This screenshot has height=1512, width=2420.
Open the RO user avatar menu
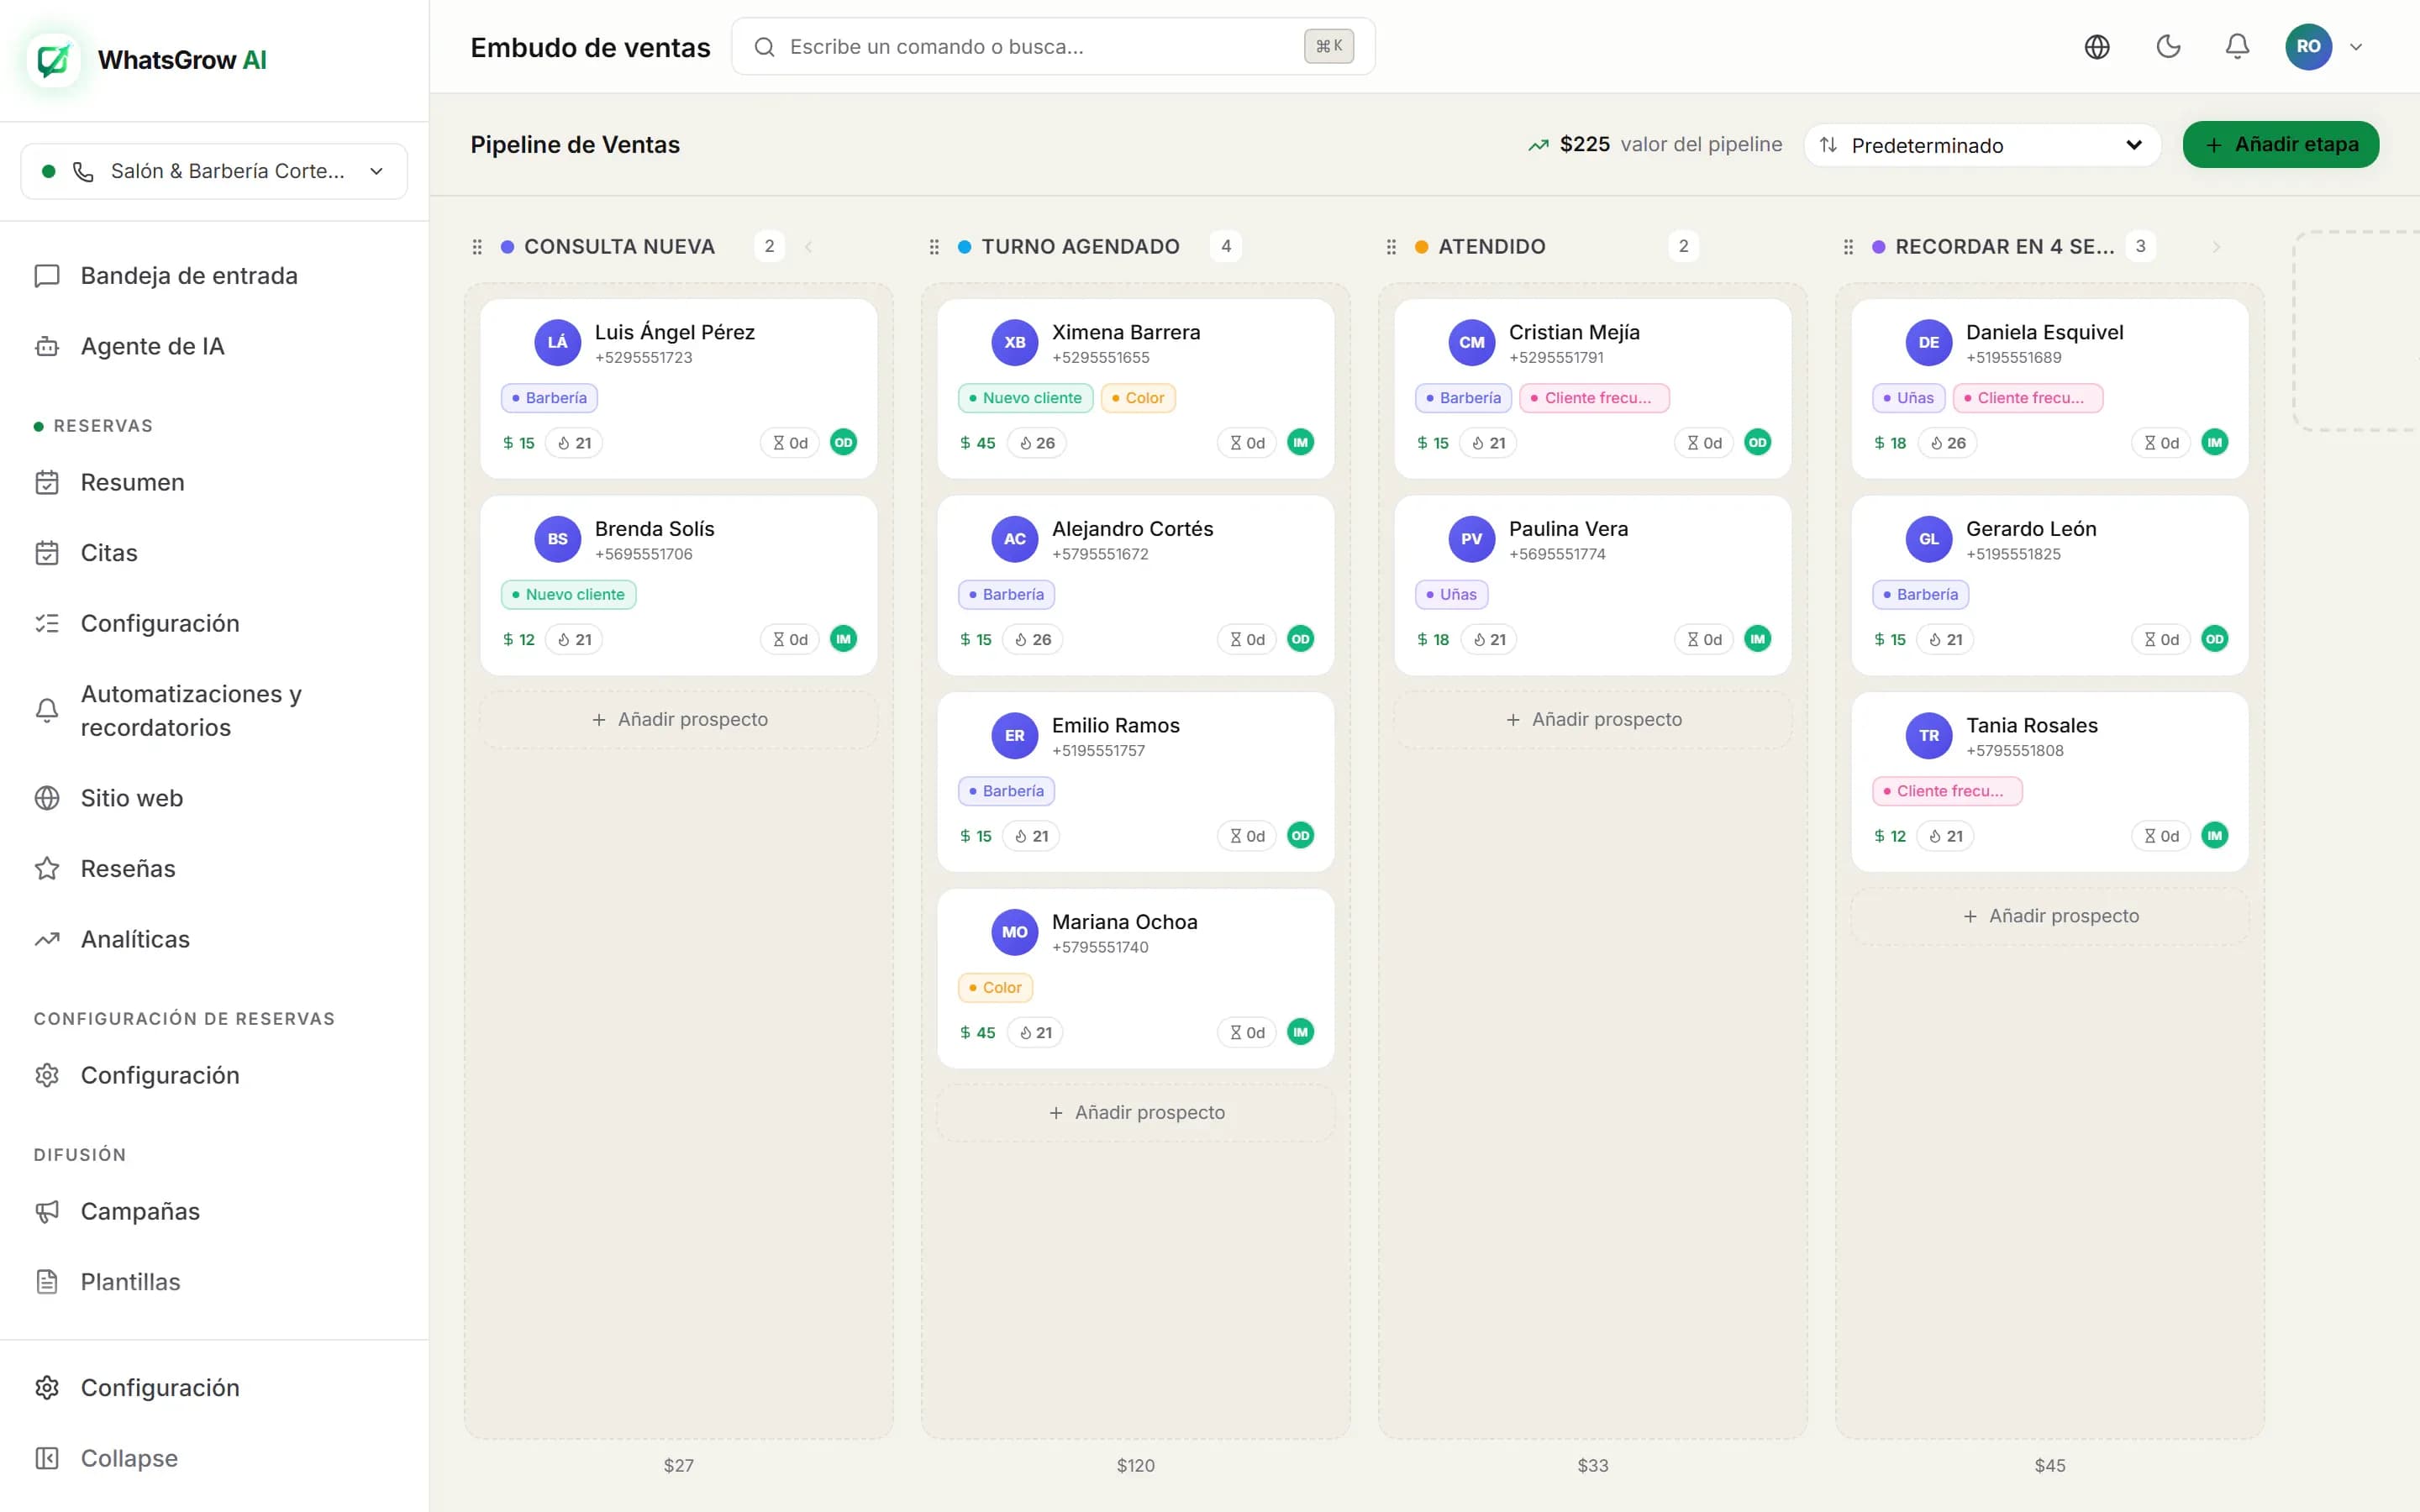(2308, 47)
